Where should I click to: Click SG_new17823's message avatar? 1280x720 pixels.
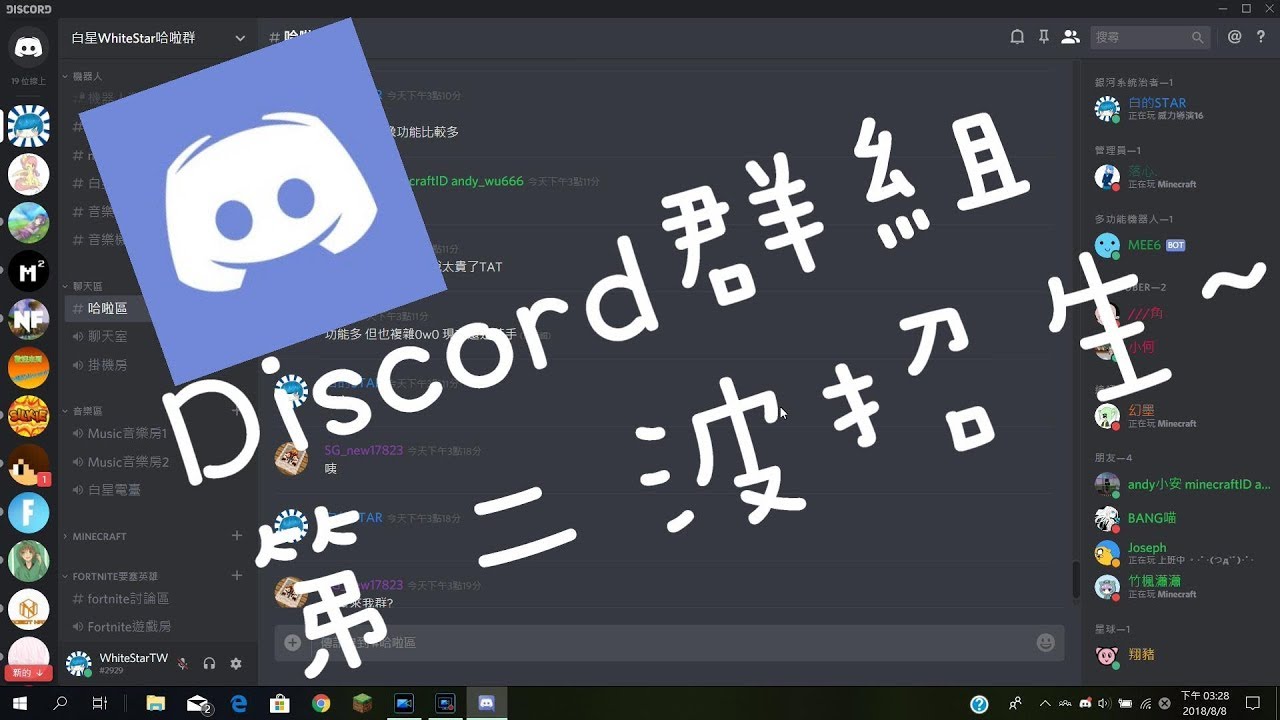291,458
